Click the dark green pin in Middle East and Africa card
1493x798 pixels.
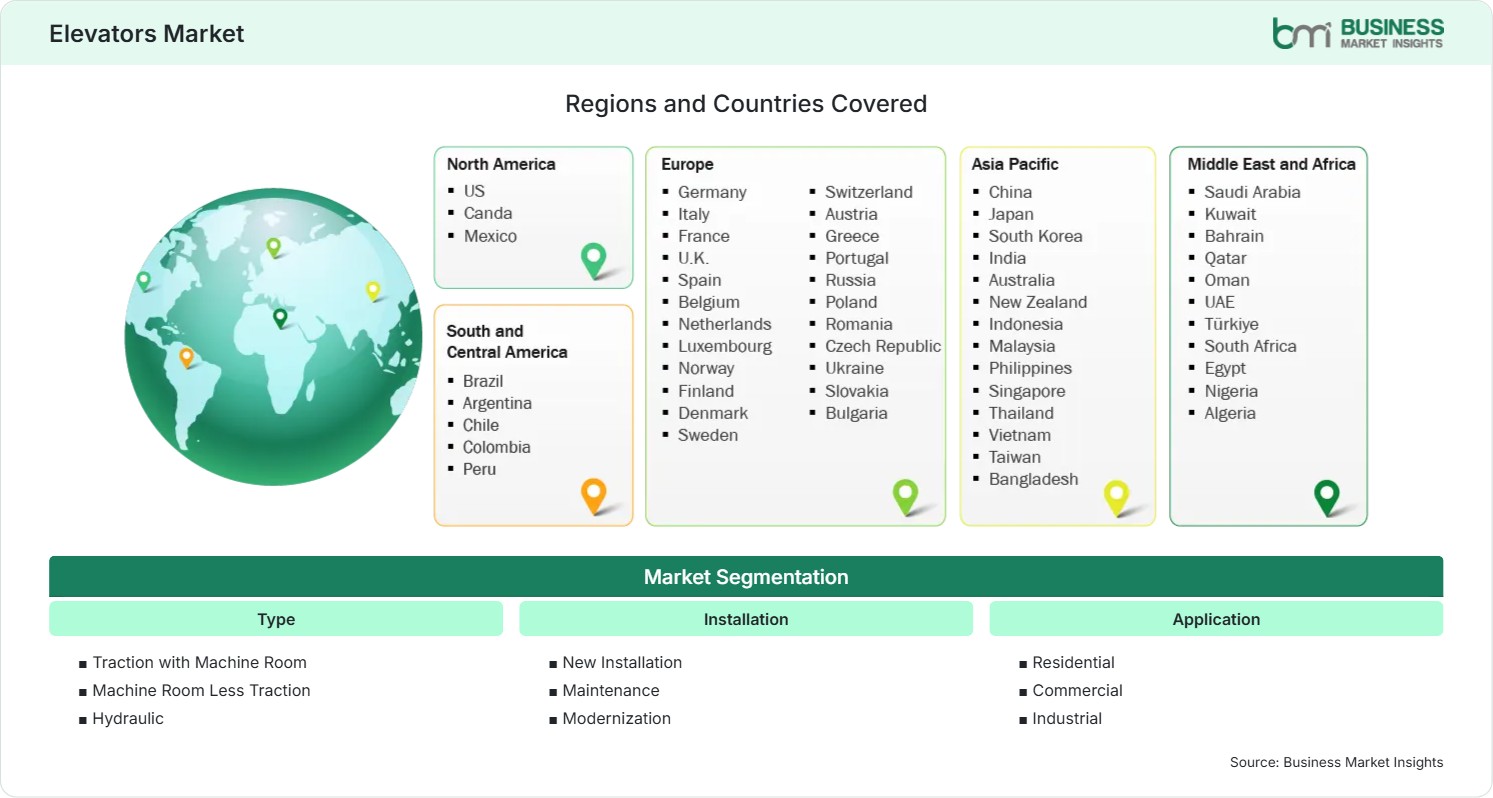pyautogui.click(x=1327, y=497)
